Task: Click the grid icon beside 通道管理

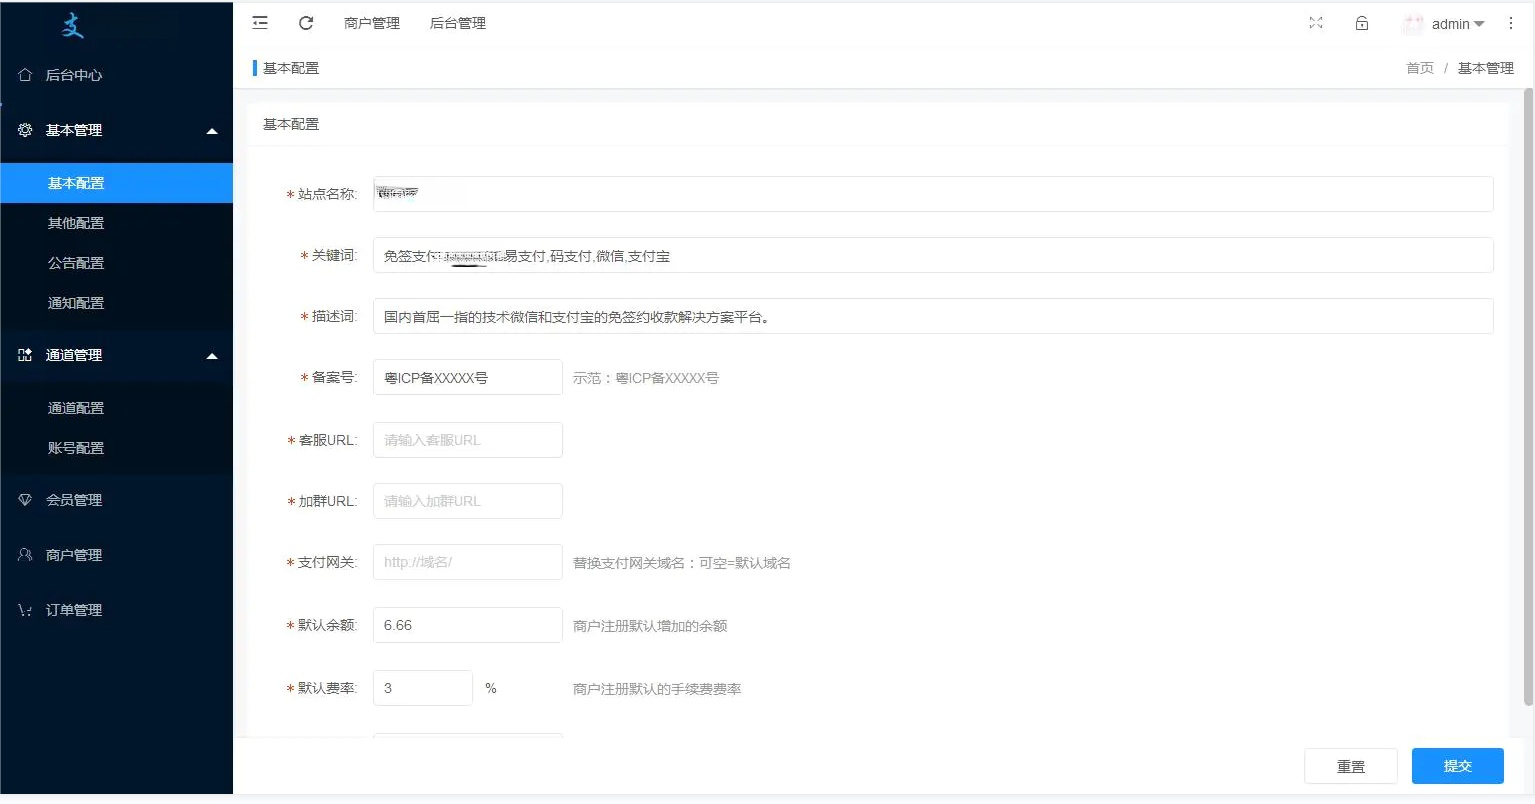Action: click(x=25, y=355)
